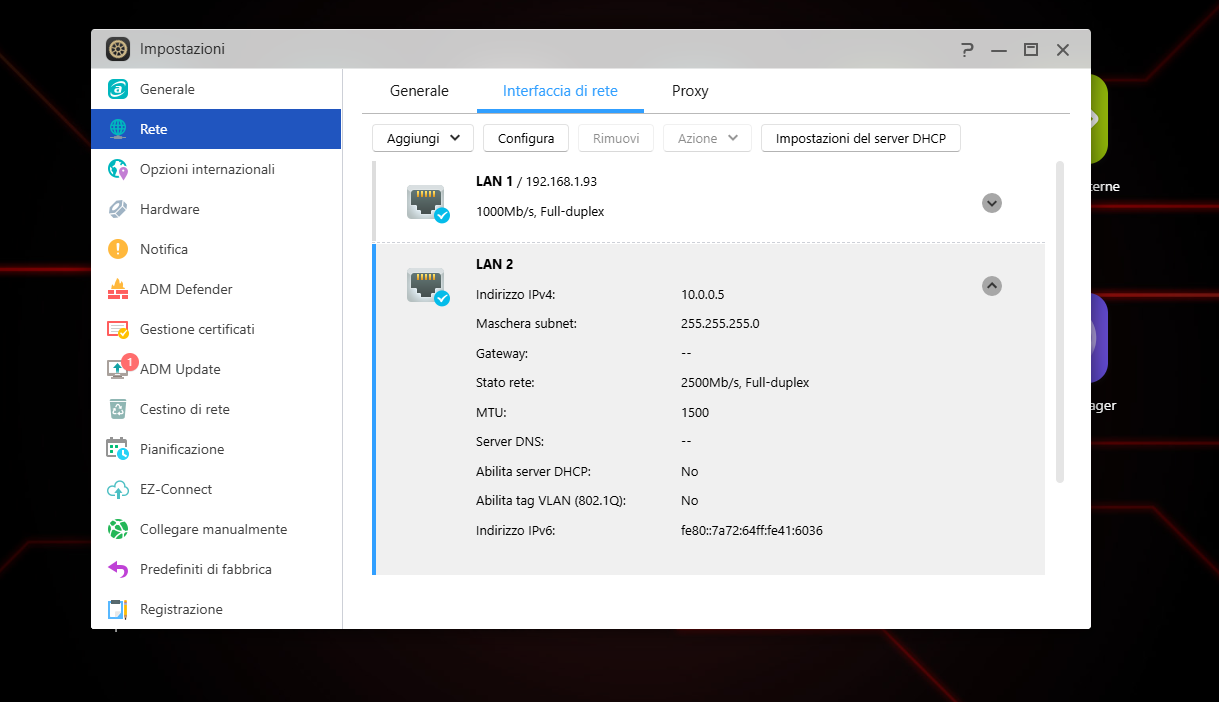
Task: Select Predefiniti di fabbrica entry
Action: (216, 569)
